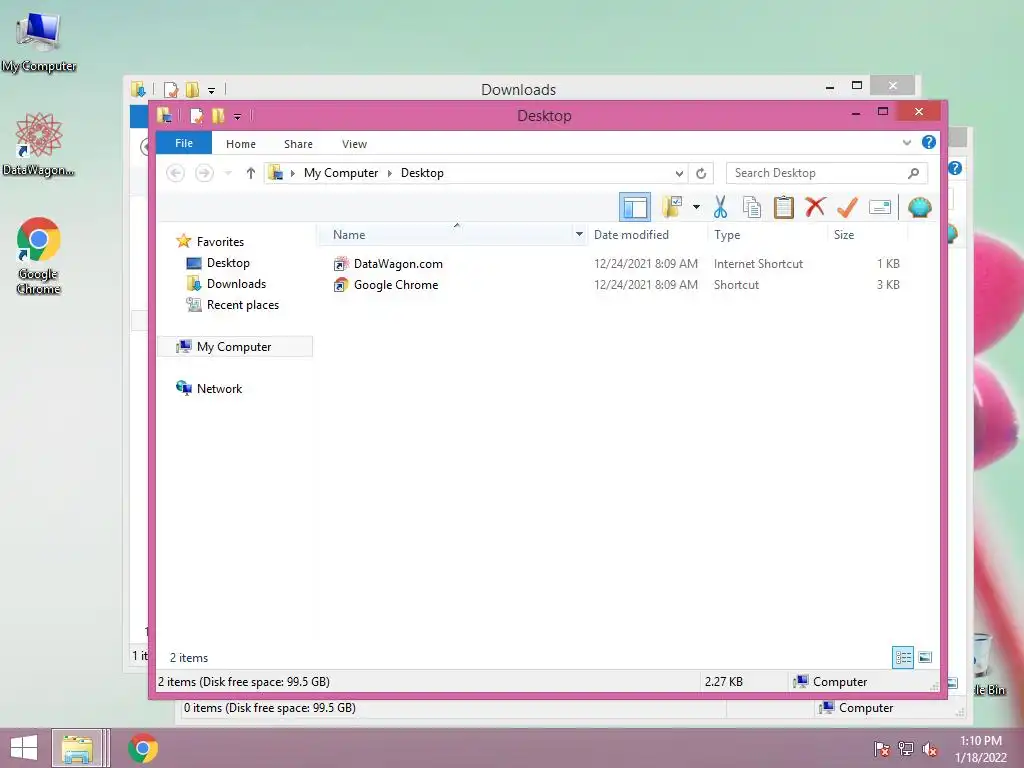Click the Desktop window title bar icon
This screenshot has width=1024, height=768.
pyautogui.click(x=164, y=116)
